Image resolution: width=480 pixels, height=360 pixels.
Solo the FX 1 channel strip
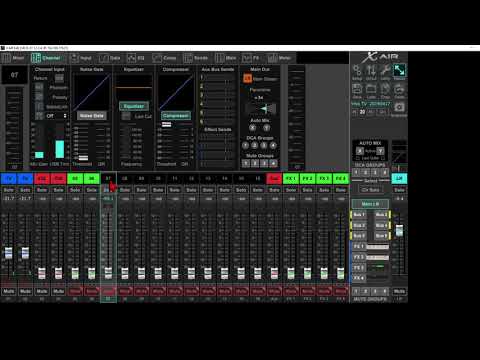click(291, 190)
